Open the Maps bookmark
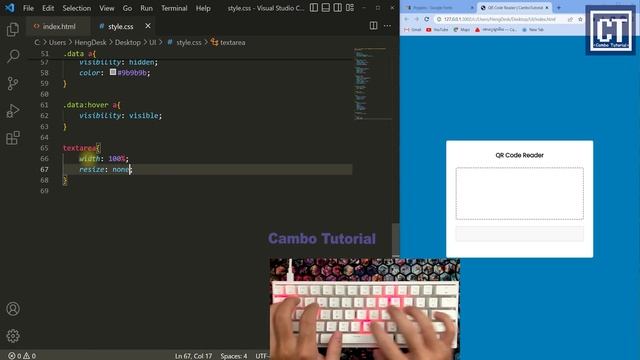The width and height of the screenshot is (640, 360). [462, 30]
